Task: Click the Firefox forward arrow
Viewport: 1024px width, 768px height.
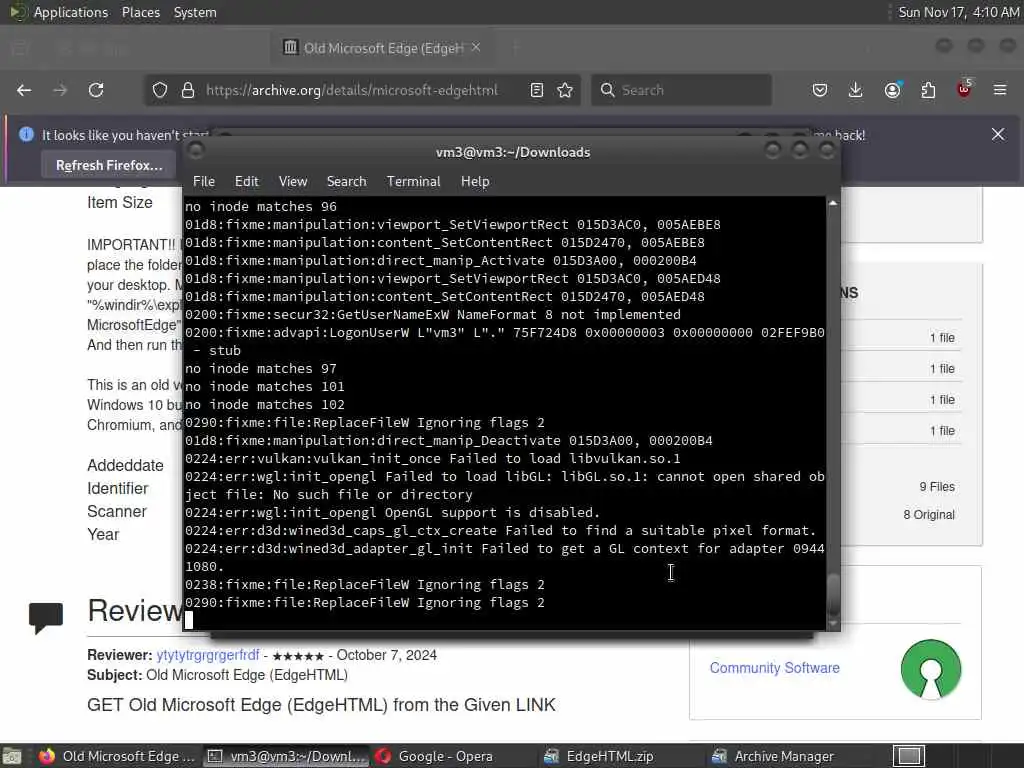Action: 60,90
